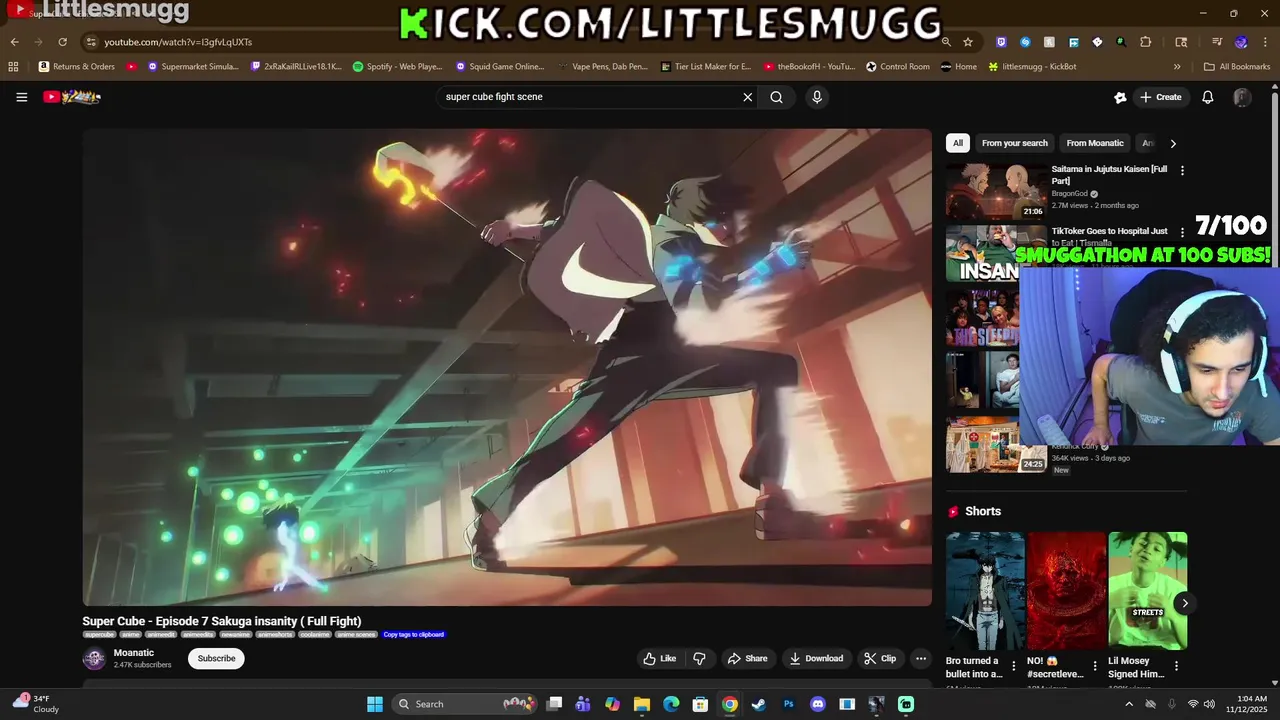The height and width of the screenshot is (720, 1280).
Task: Open the 24:25 duration video thumbnail
Action: pyautogui.click(x=996, y=444)
